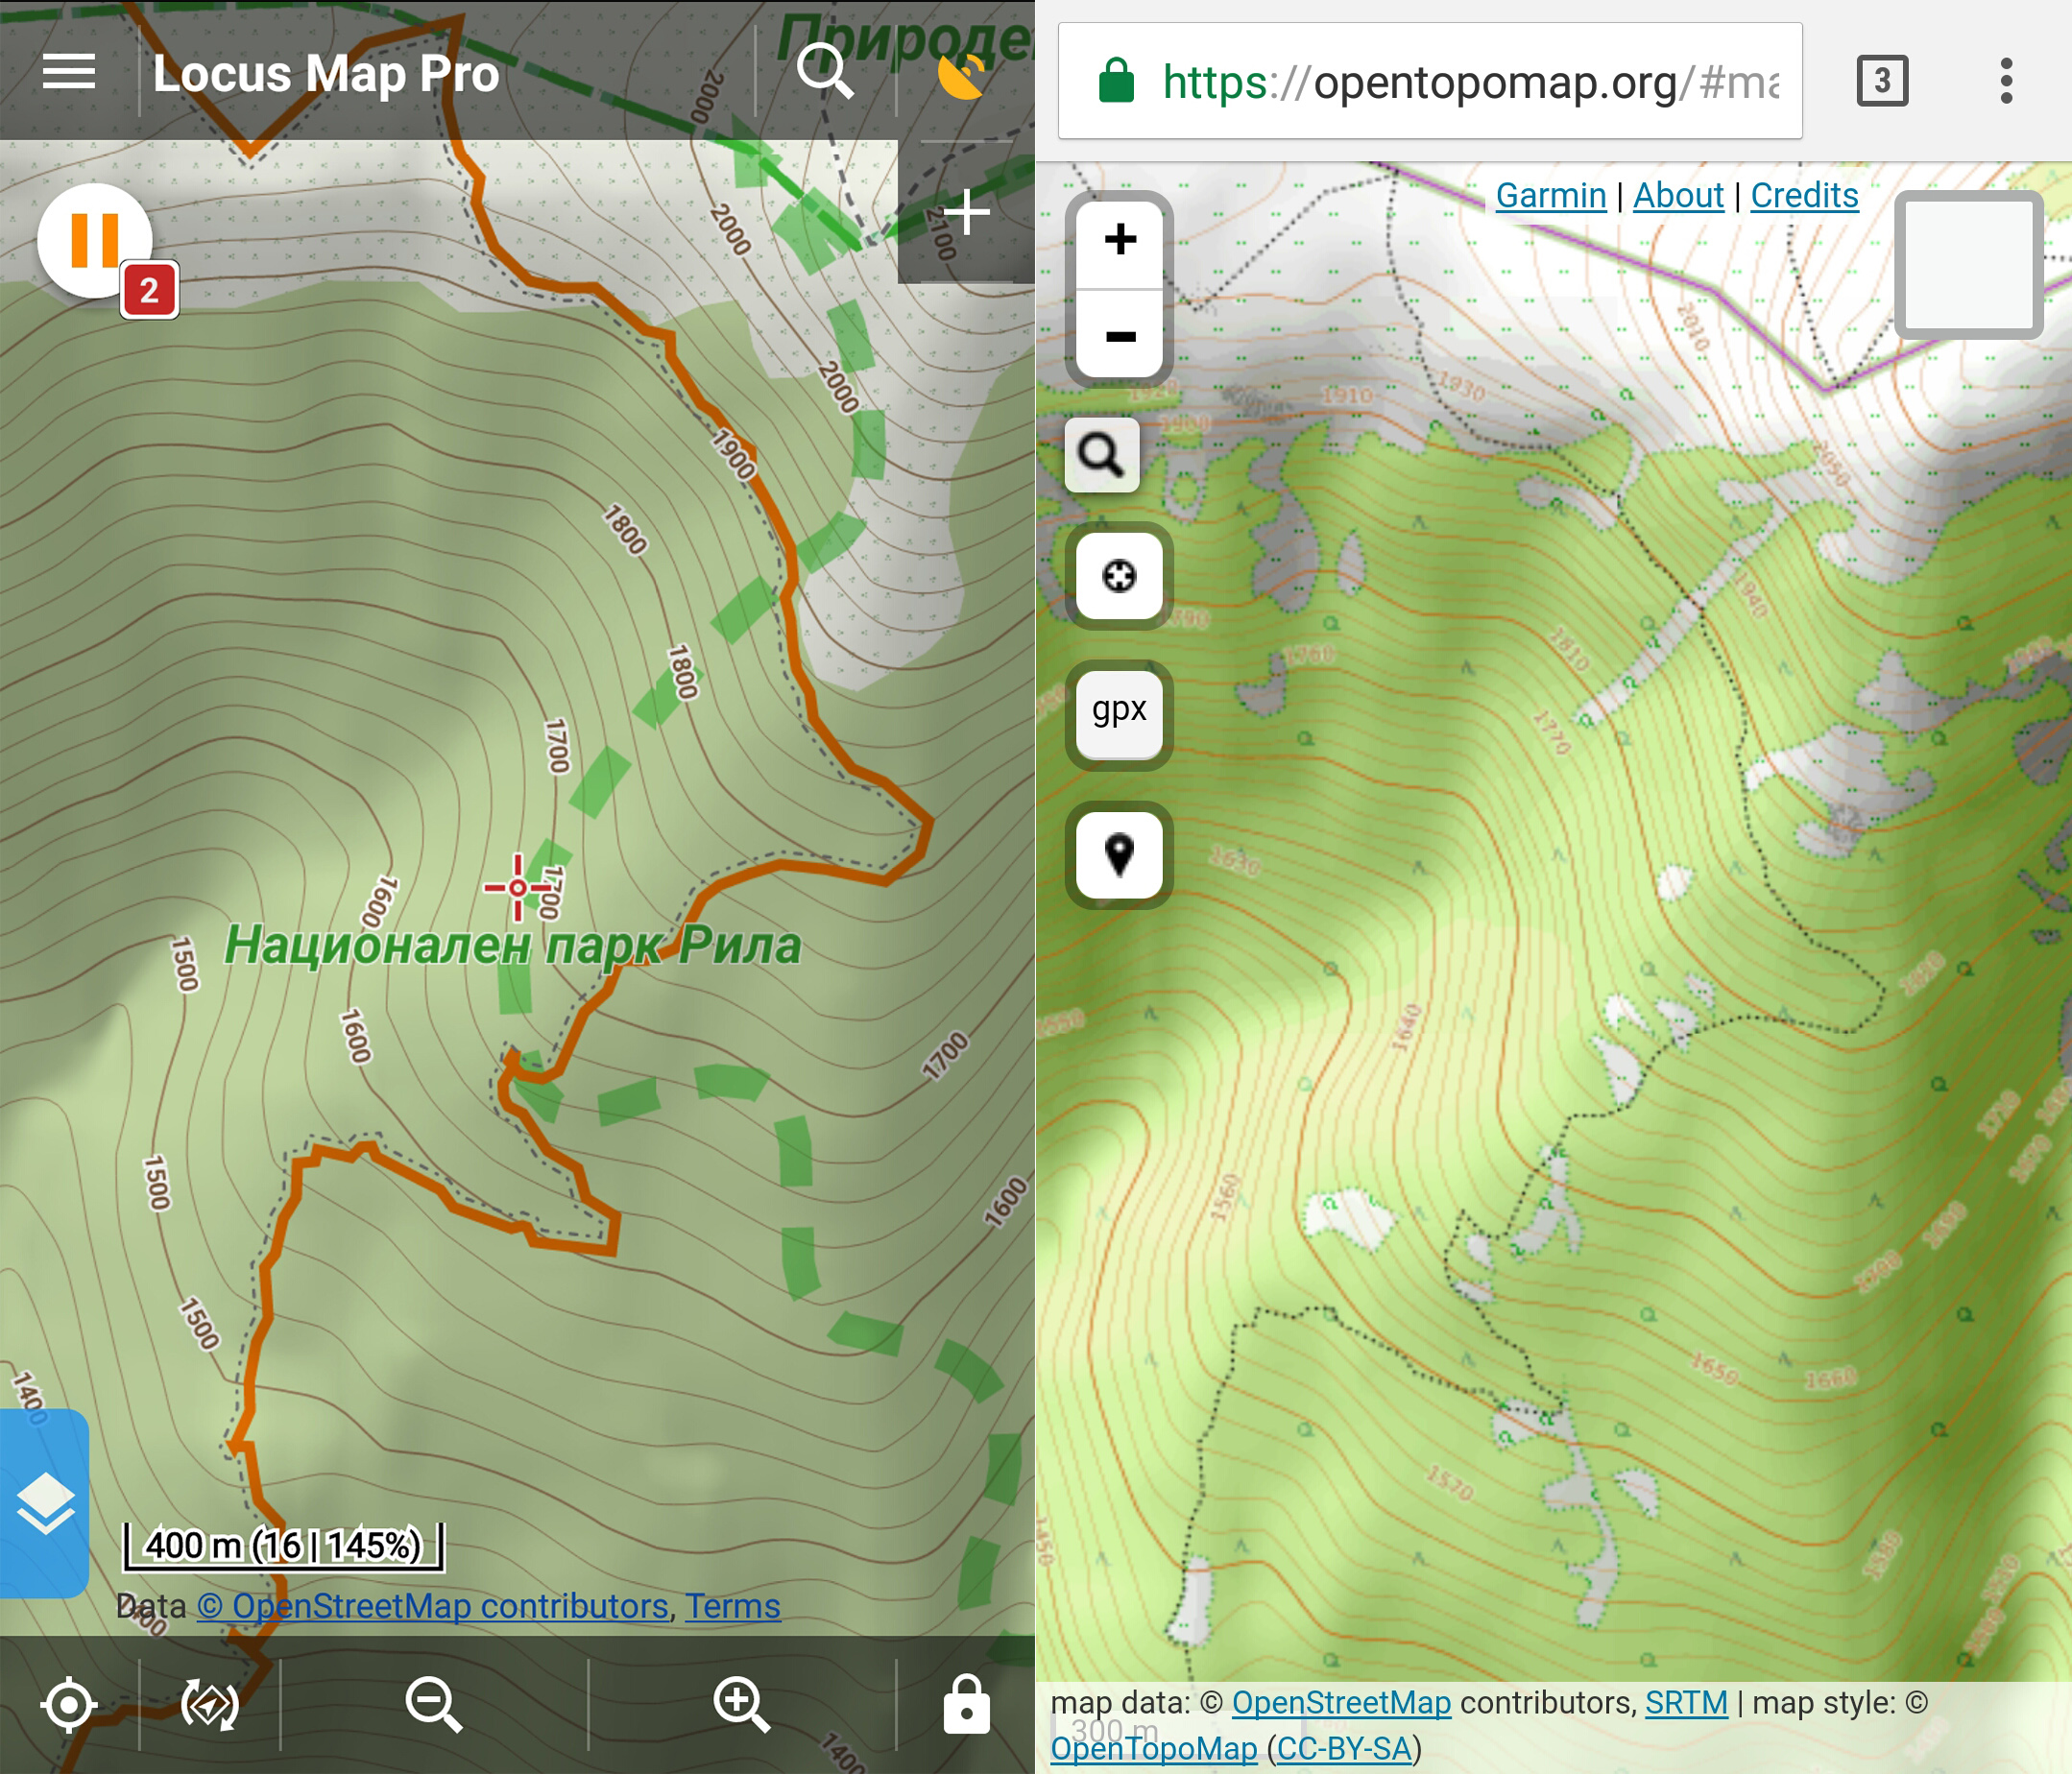The image size is (2072, 1774).
Task: Toggle map rotation mode icon
Action: [209, 1704]
